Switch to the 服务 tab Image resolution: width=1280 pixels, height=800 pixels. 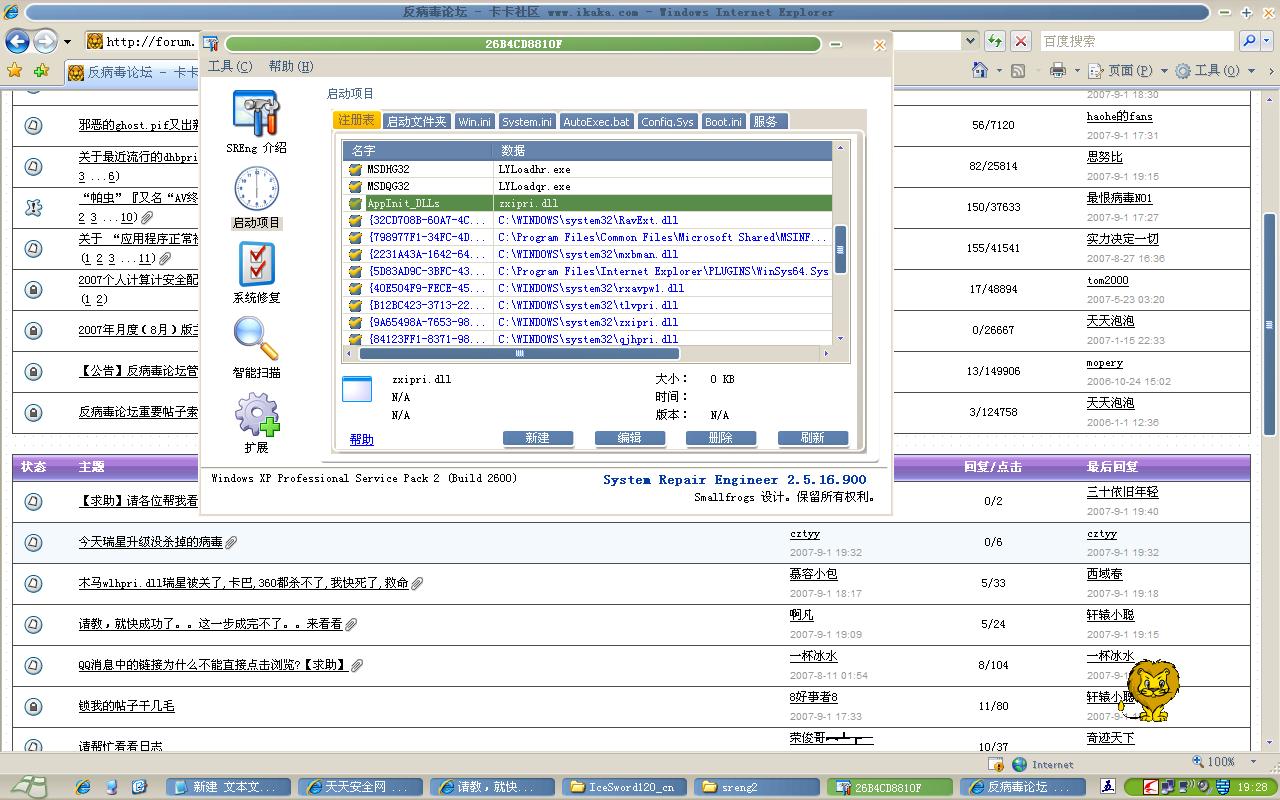point(766,121)
